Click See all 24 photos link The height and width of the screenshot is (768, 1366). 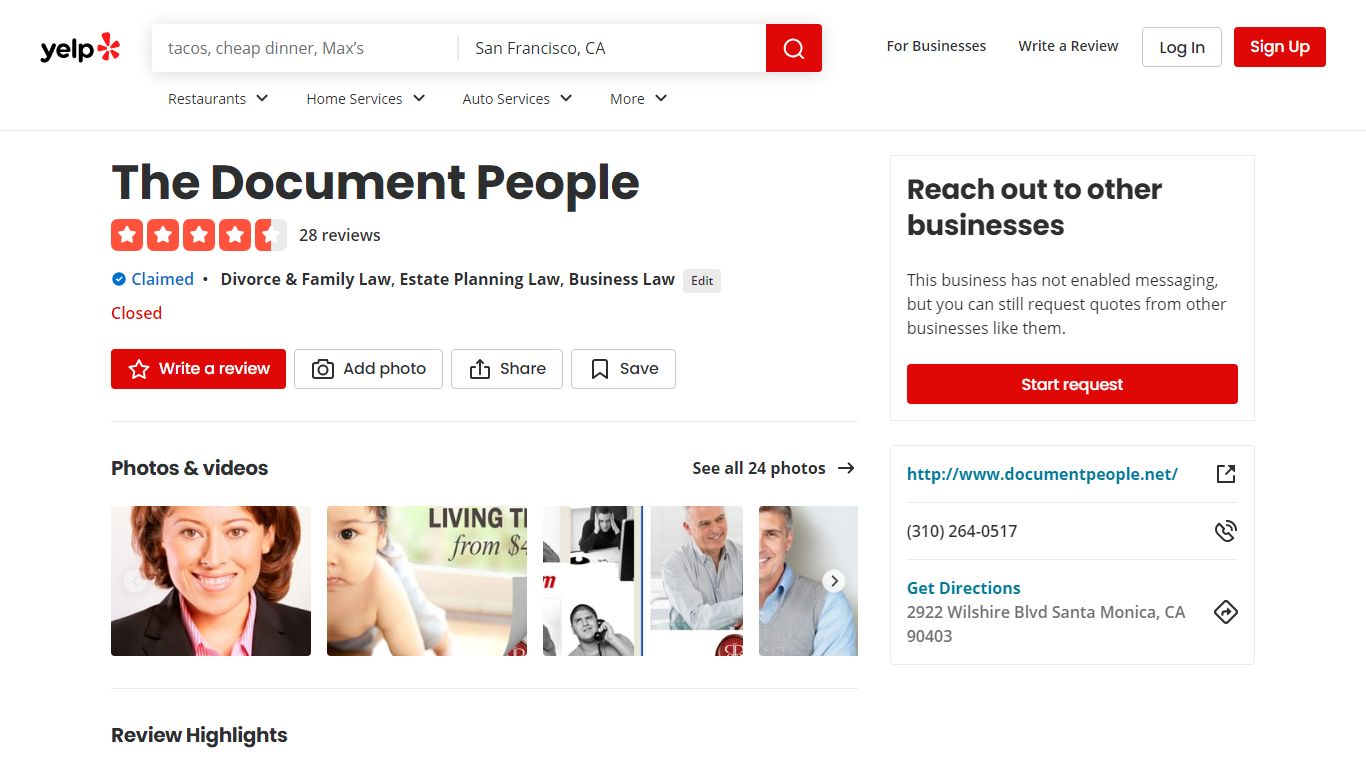coord(759,468)
